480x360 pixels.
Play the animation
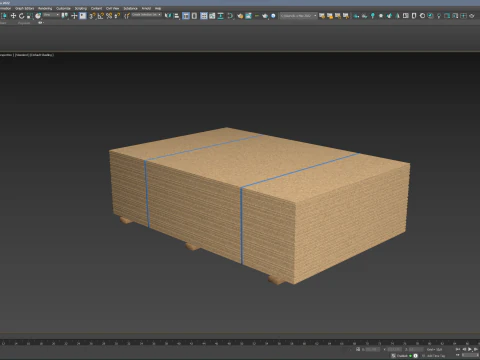coord(470,349)
